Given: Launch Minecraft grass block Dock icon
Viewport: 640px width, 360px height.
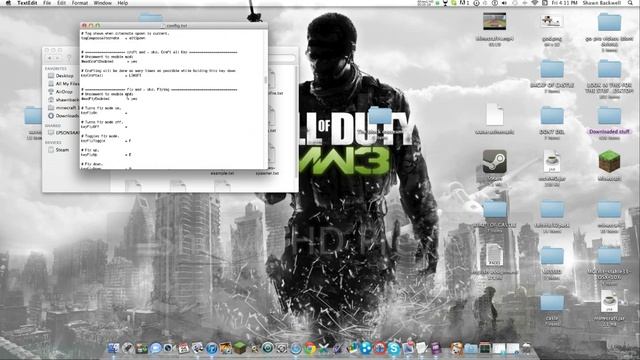Looking at the screenshot, I should click(240, 348).
